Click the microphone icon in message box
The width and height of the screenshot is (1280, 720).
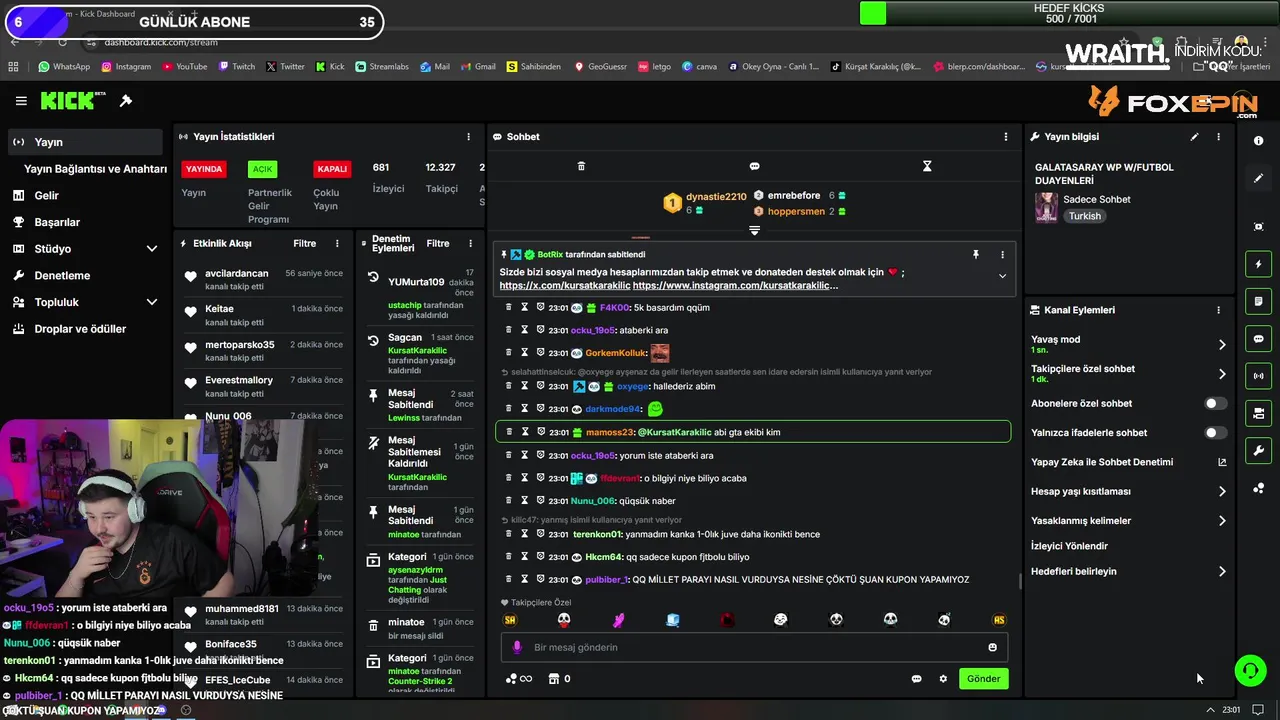[x=517, y=647]
